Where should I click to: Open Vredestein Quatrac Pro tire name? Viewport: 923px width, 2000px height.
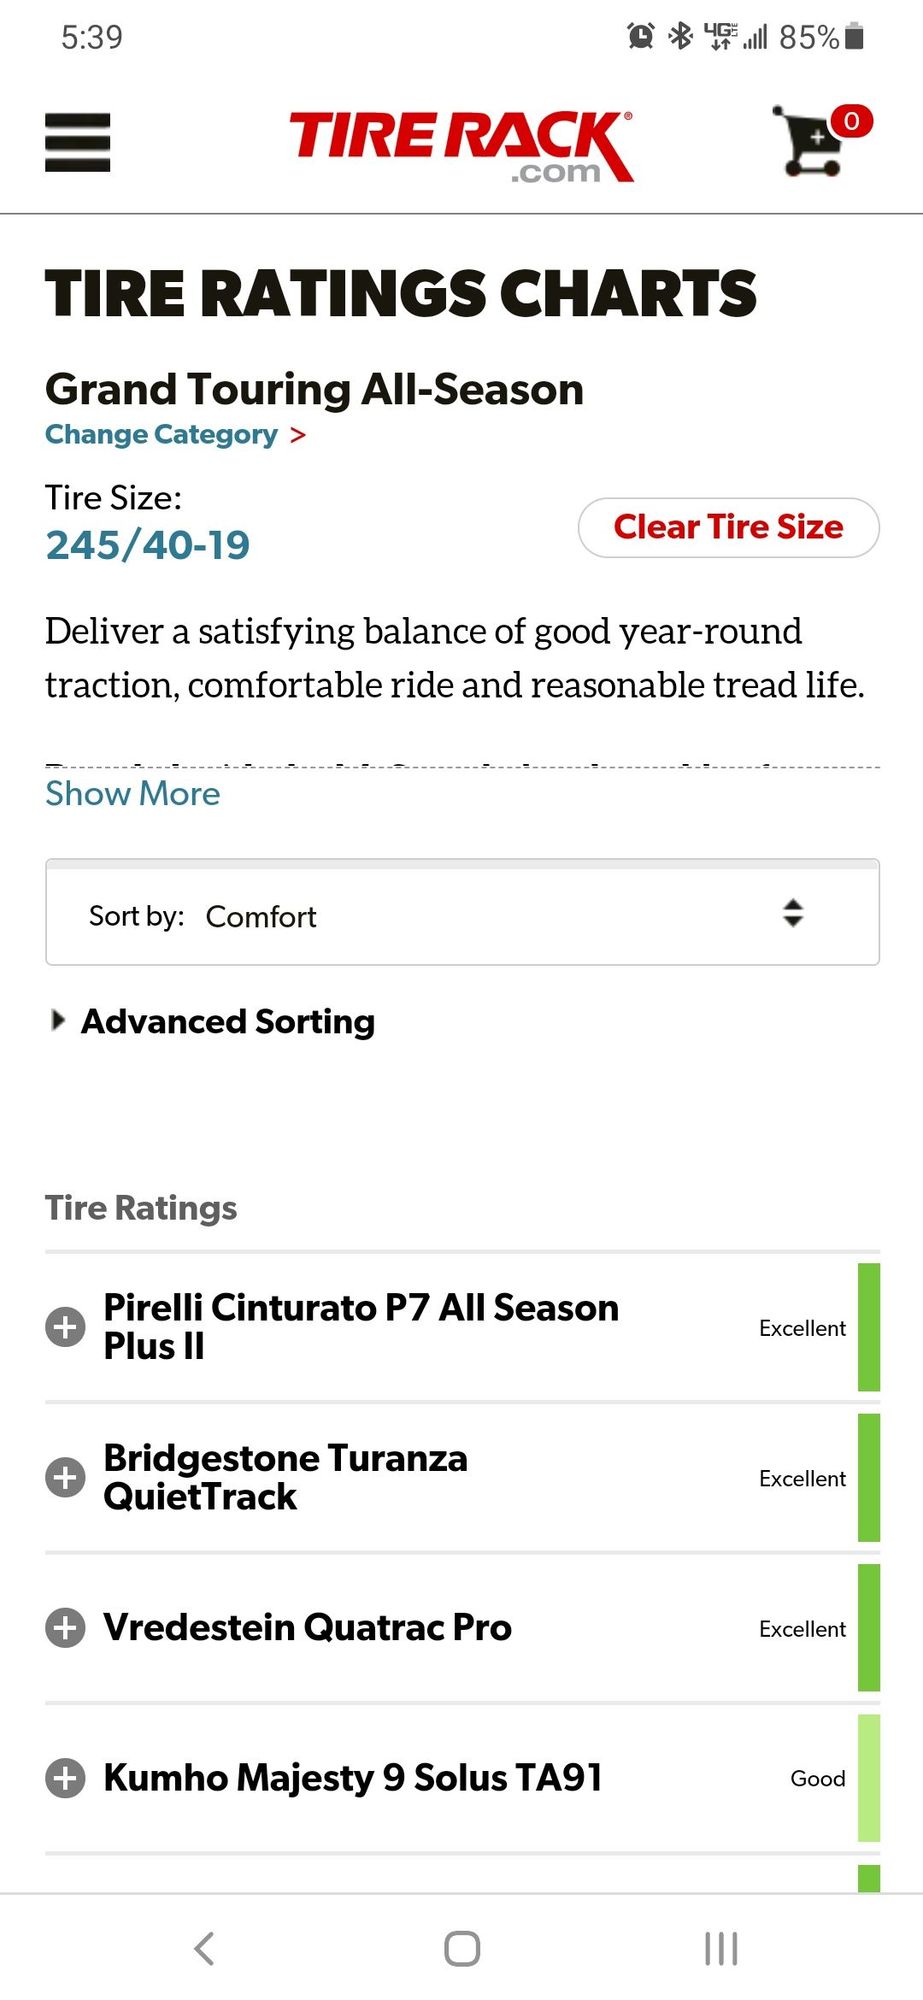(x=307, y=1627)
